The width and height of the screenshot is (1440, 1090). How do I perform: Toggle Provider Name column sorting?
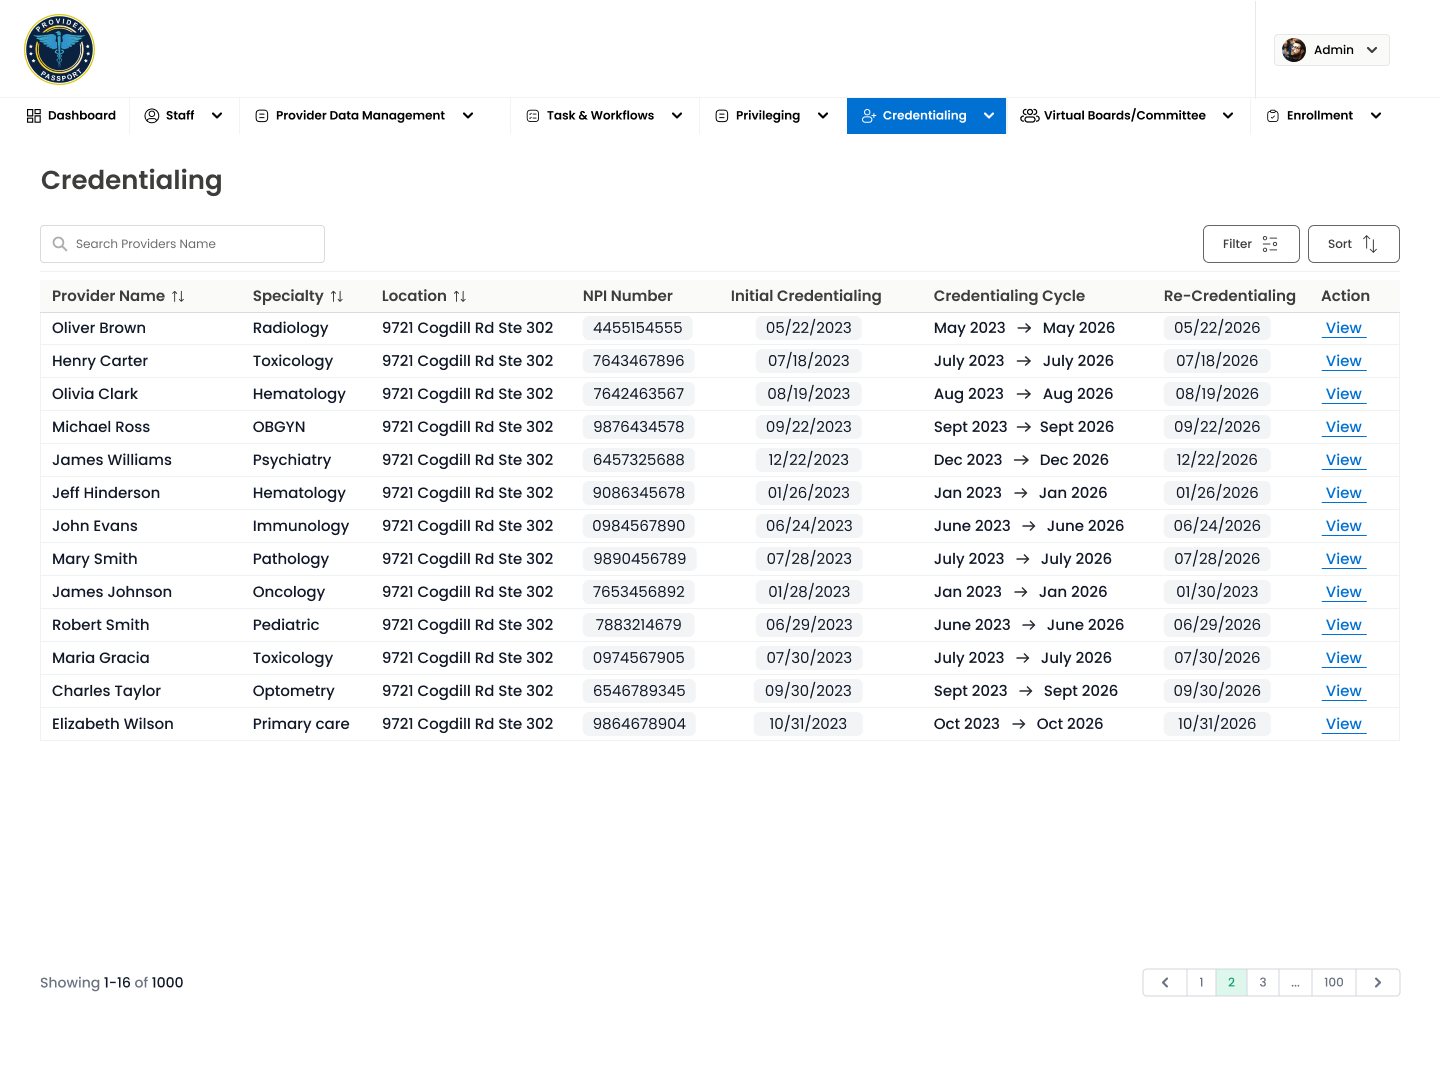pyautogui.click(x=179, y=296)
